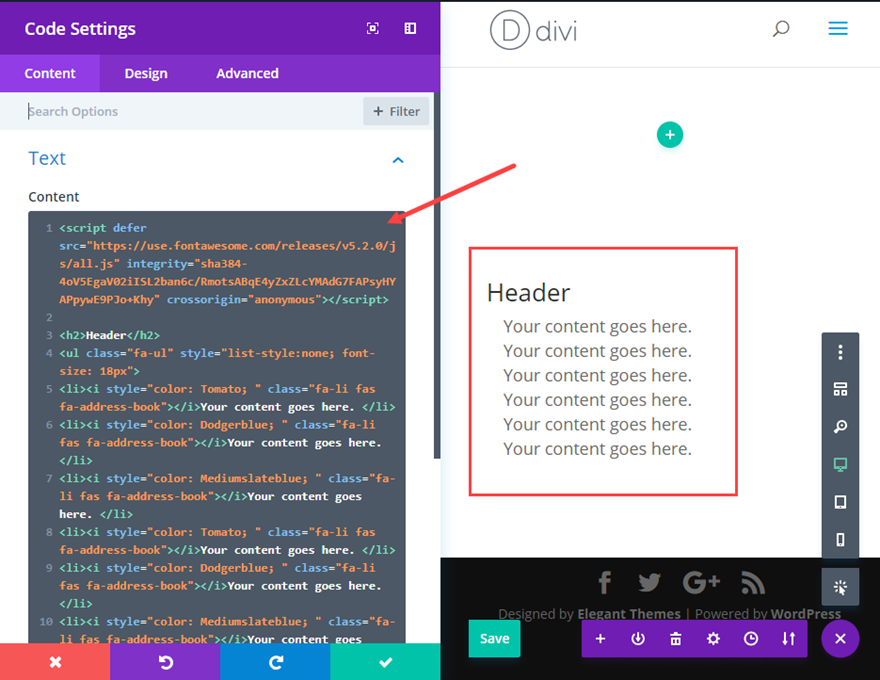Open site search magnifier icon
The image size is (880, 680).
point(781,29)
